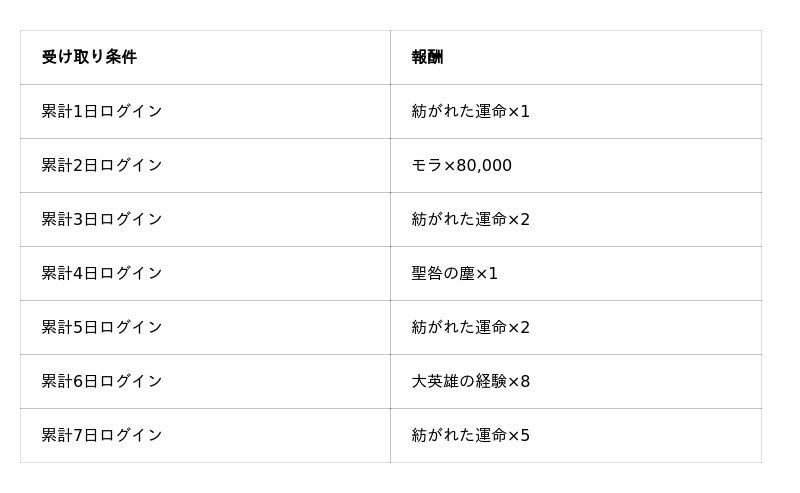The width and height of the screenshot is (800, 493).
Task: Select the 累計6日ログイン cell
Action: coord(102,381)
